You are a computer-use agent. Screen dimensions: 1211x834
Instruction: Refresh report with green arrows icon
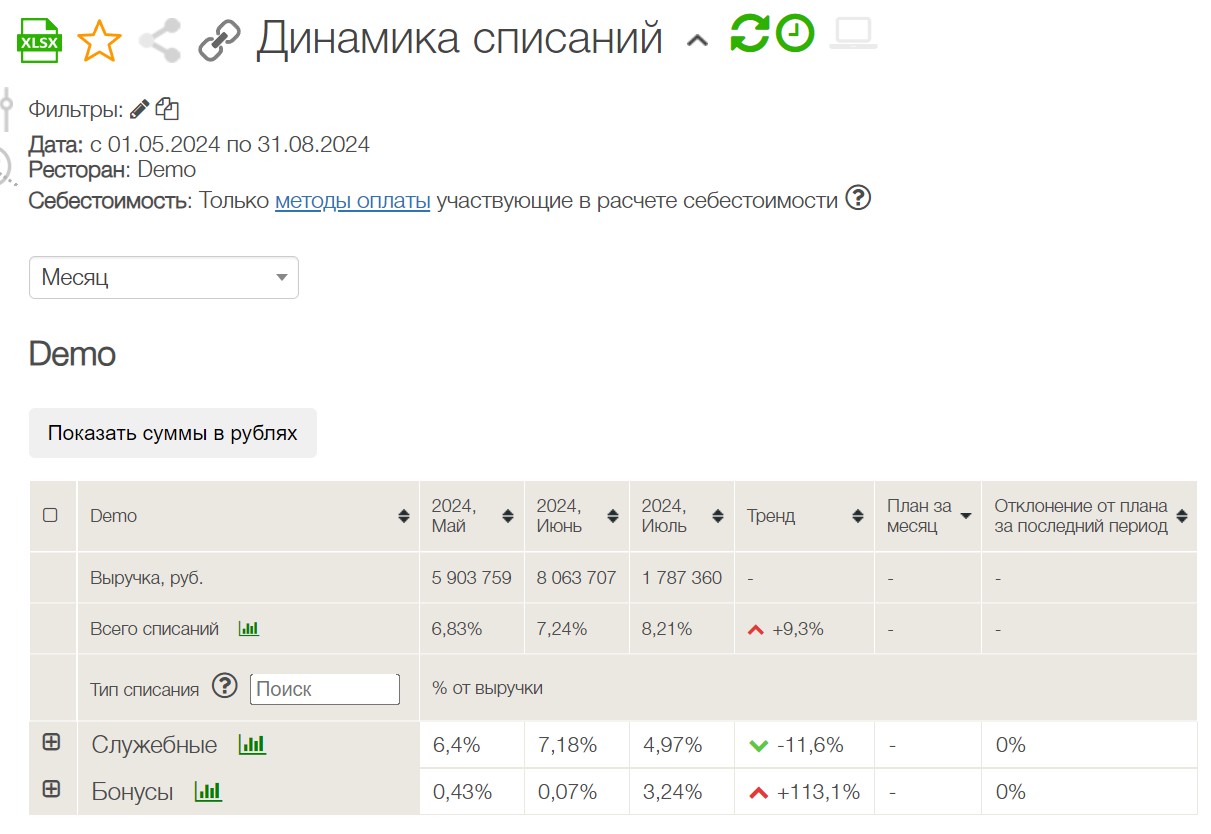(749, 34)
